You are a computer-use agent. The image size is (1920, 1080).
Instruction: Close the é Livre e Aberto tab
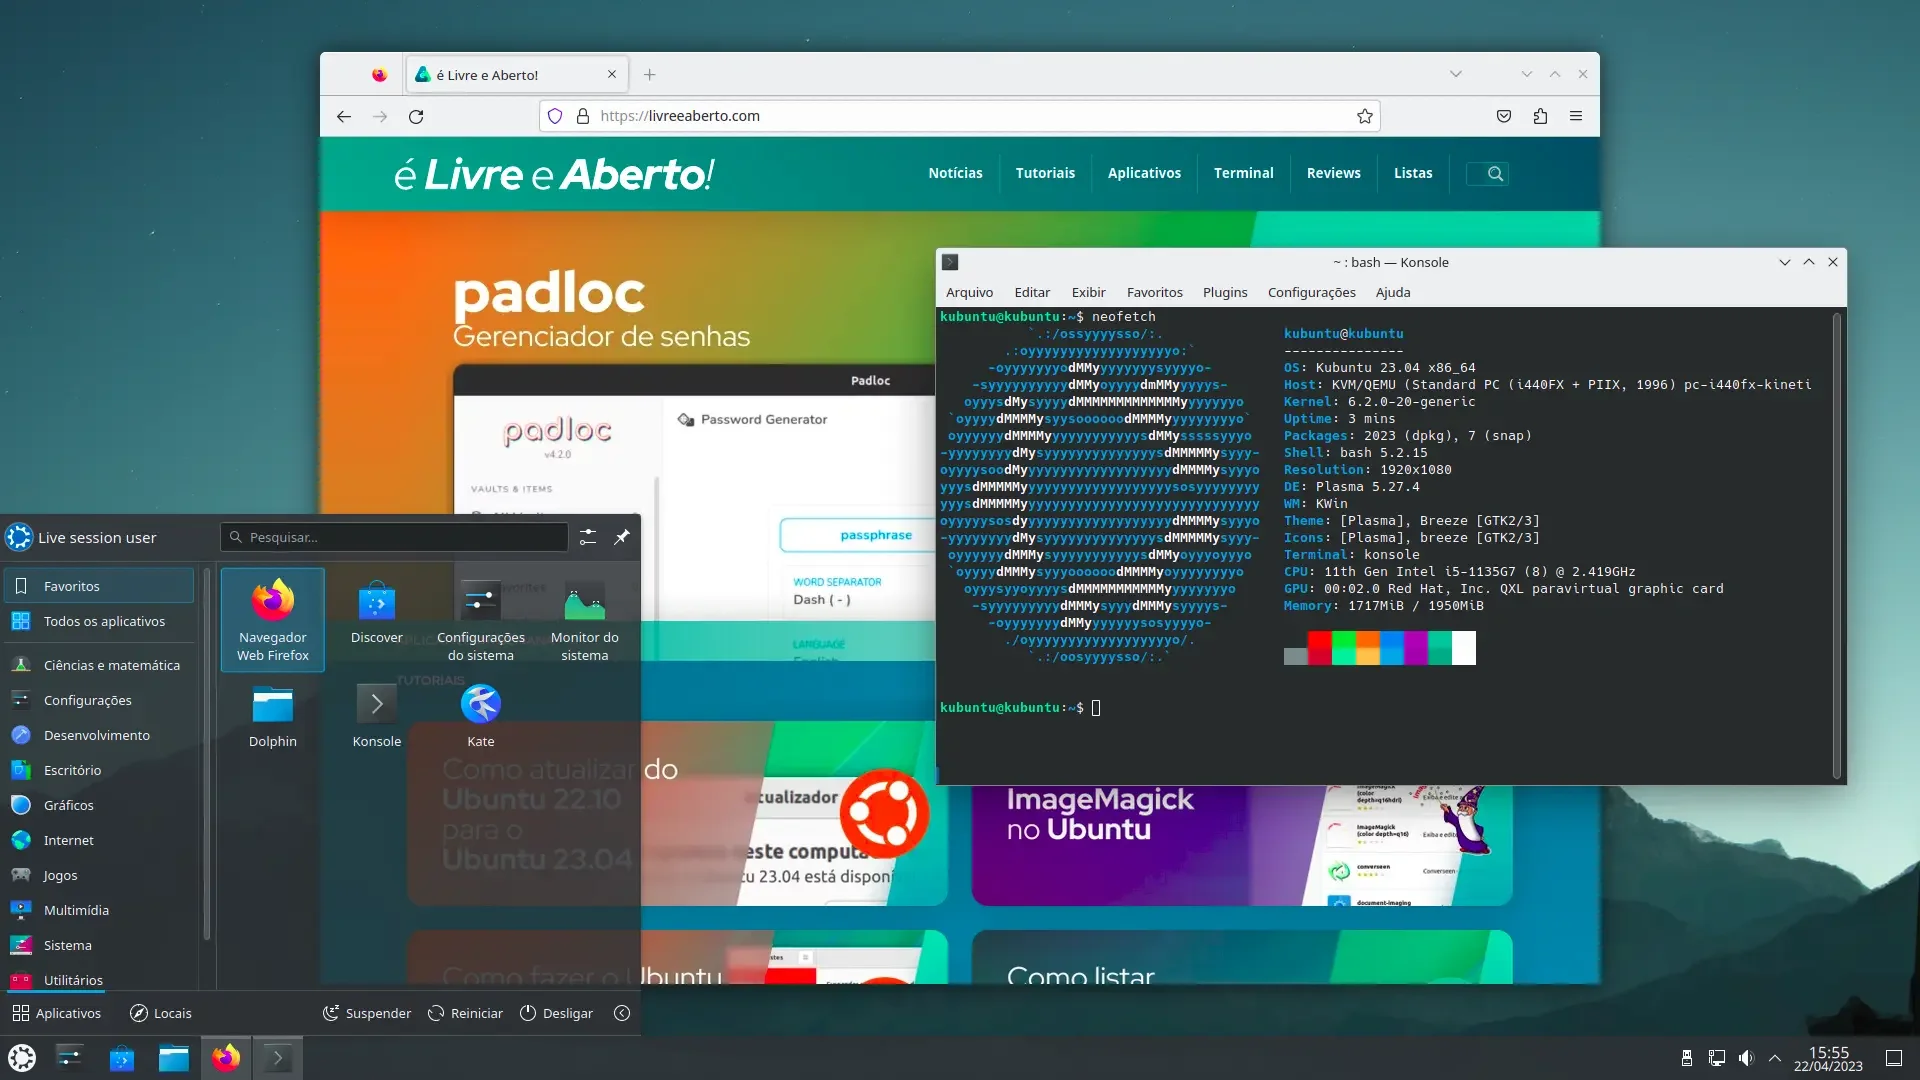(x=612, y=74)
